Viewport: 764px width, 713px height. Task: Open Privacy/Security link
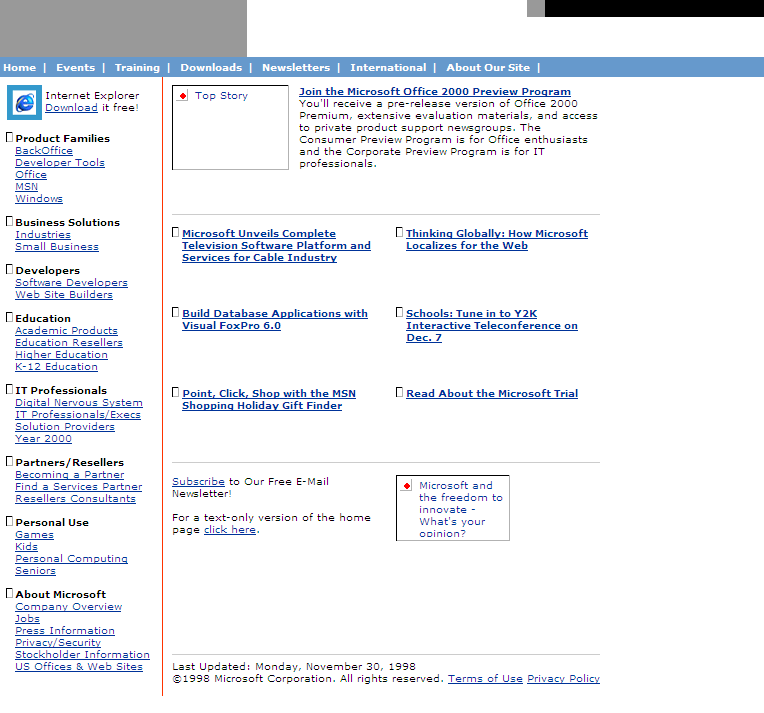[x=58, y=643]
